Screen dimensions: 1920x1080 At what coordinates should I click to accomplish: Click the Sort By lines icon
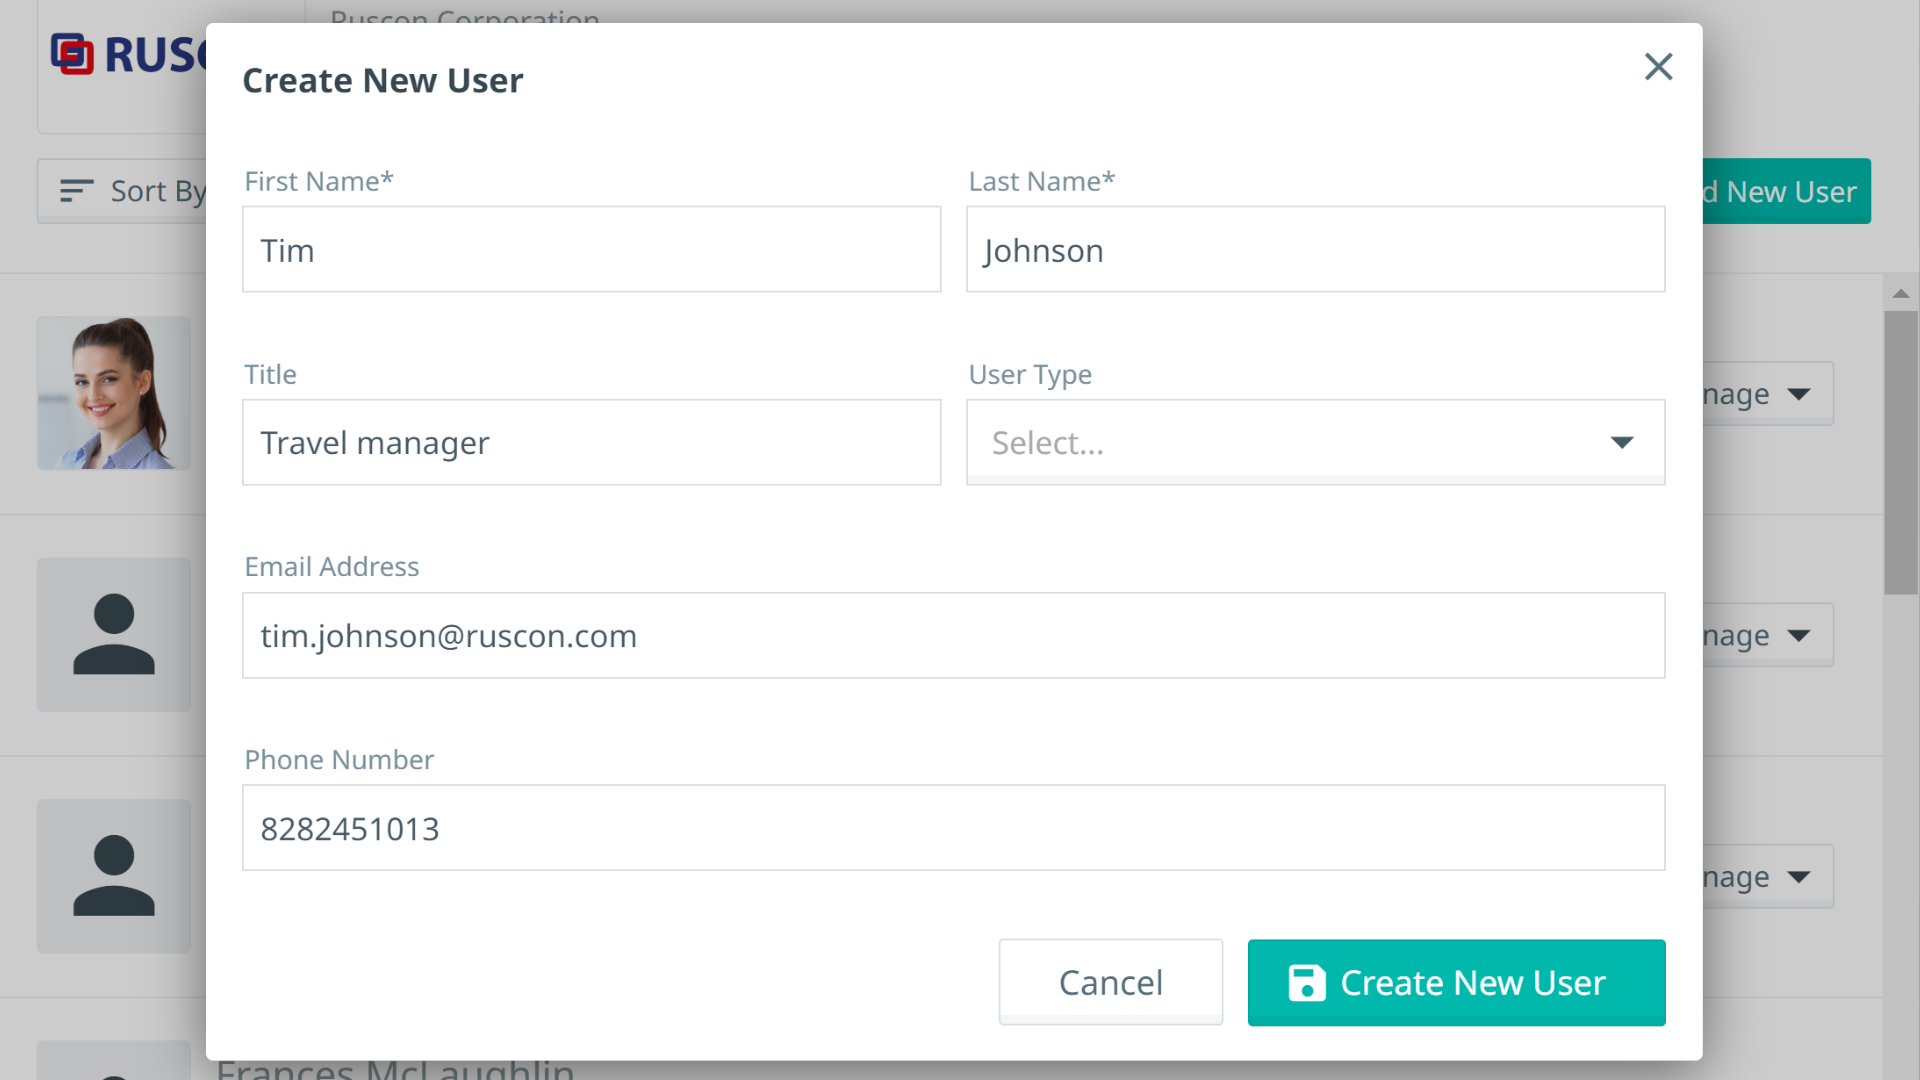(x=76, y=191)
